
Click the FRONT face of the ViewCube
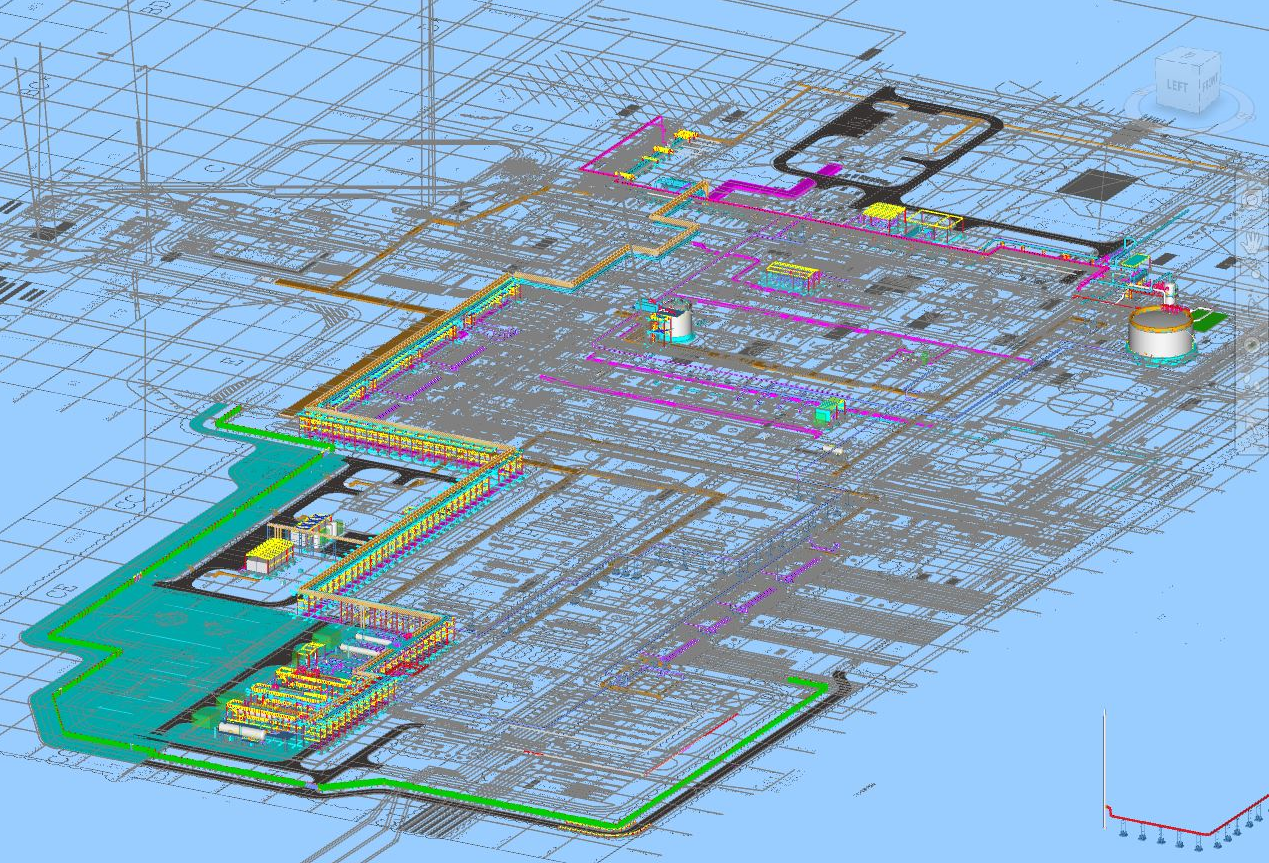point(1210,83)
